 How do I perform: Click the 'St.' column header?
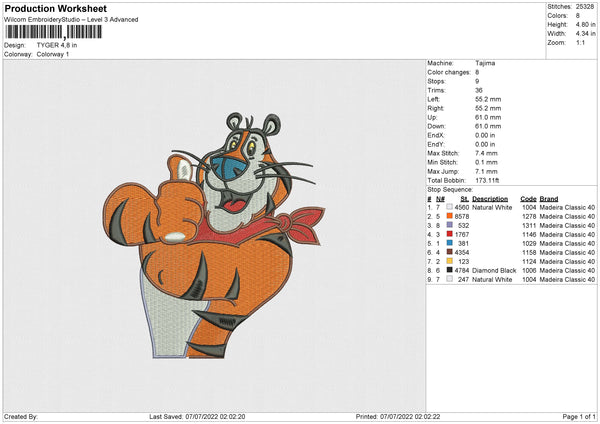pyautogui.click(x=465, y=199)
